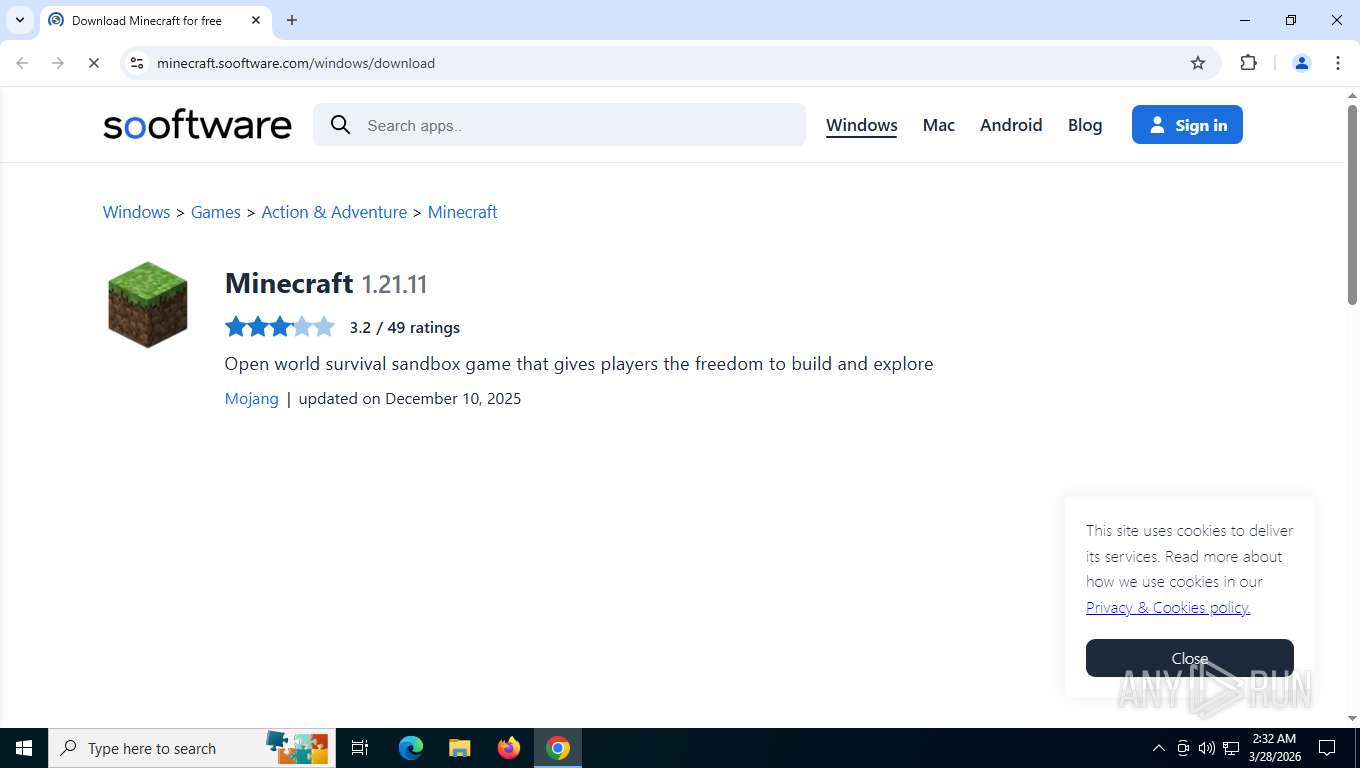Image resolution: width=1360 pixels, height=768 pixels.
Task: Click the updated on December 10, 2025 text
Action: 410,398
